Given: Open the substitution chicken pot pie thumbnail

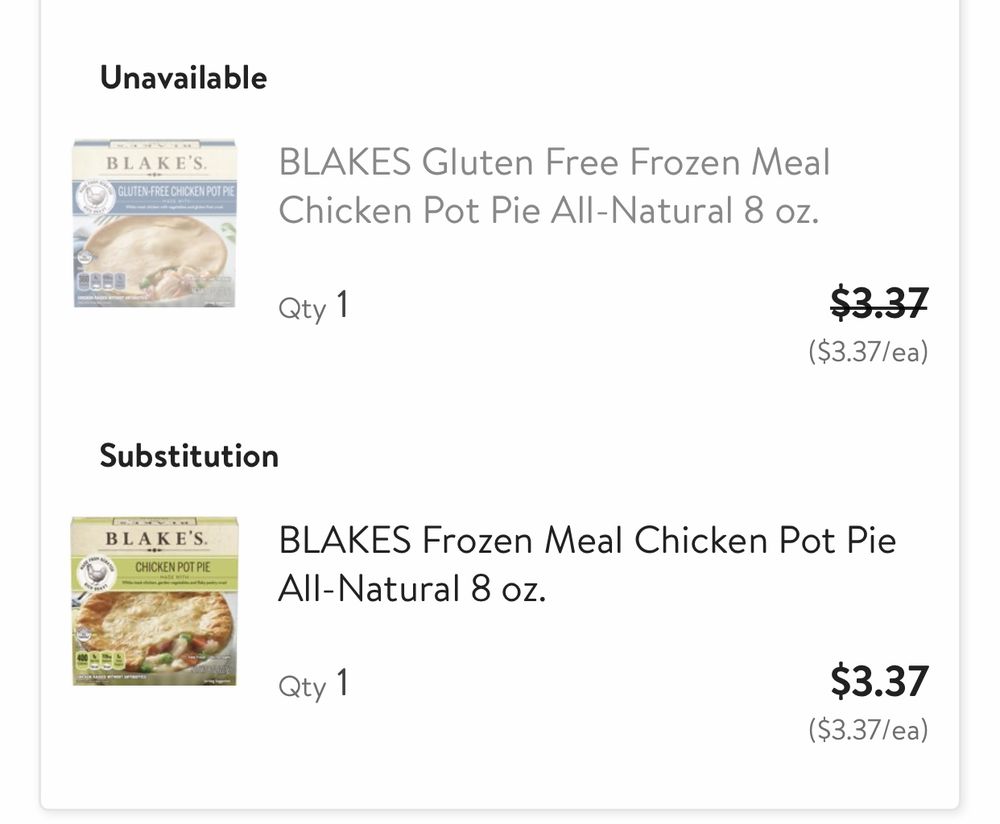Looking at the screenshot, I should (154, 601).
